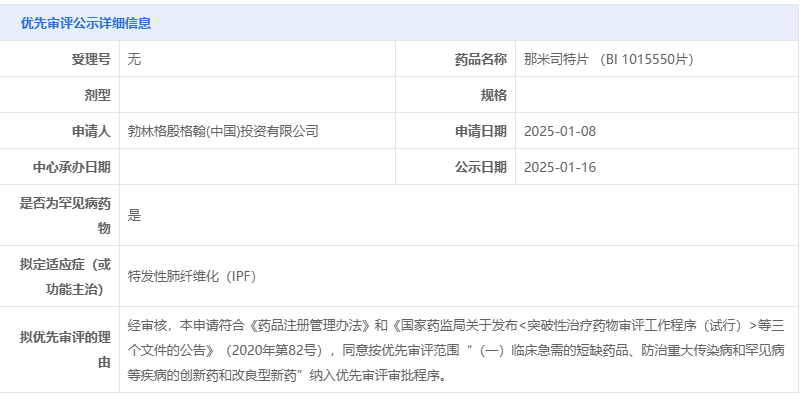The height and width of the screenshot is (399, 802).
Task: Select the 药品名称 label
Action: coord(481,59)
